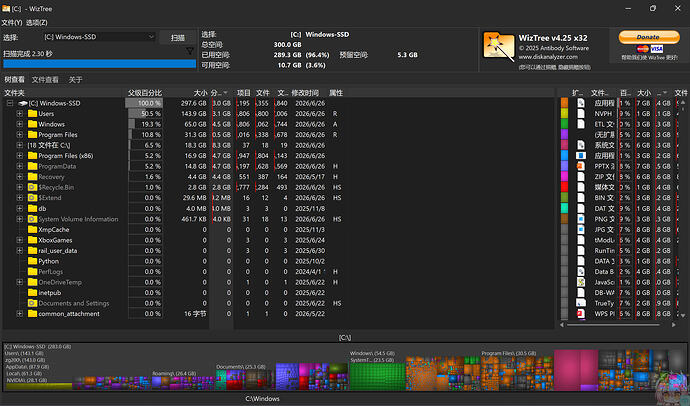Collapse the C: Windows-SSD root node
690x406 pixels.
click(10, 103)
